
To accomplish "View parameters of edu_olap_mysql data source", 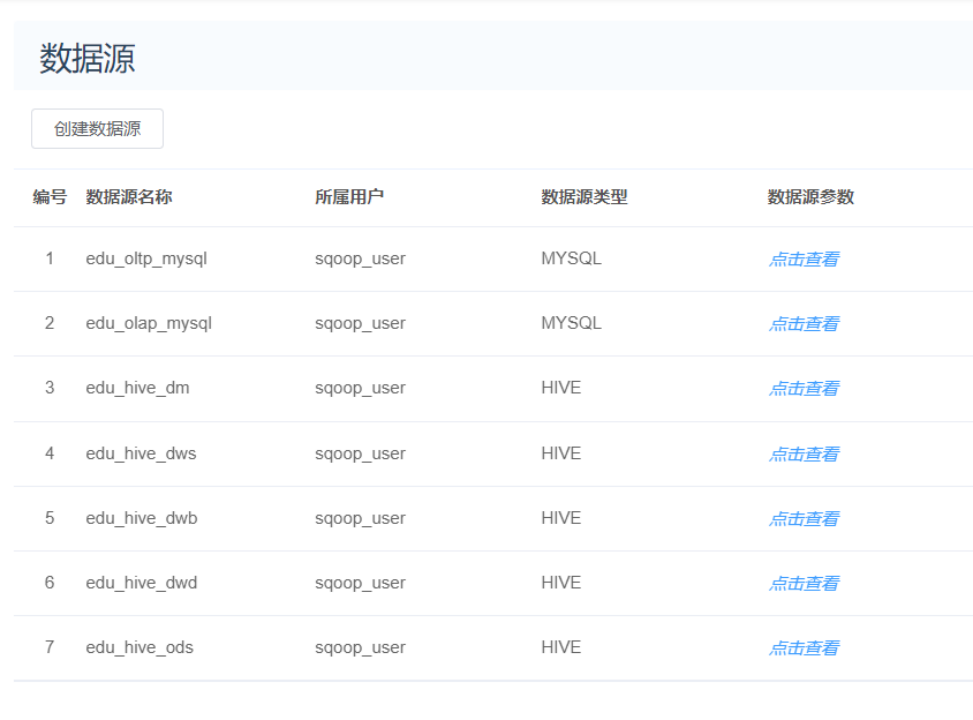I will (803, 324).
